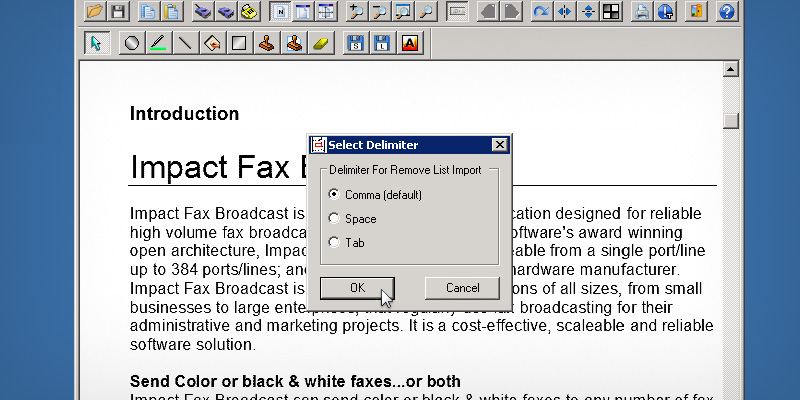Screen dimensions: 800x400
Task: Pick the diagonal line drawing tool
Action: pyautogui.click(x=184, y=43)
